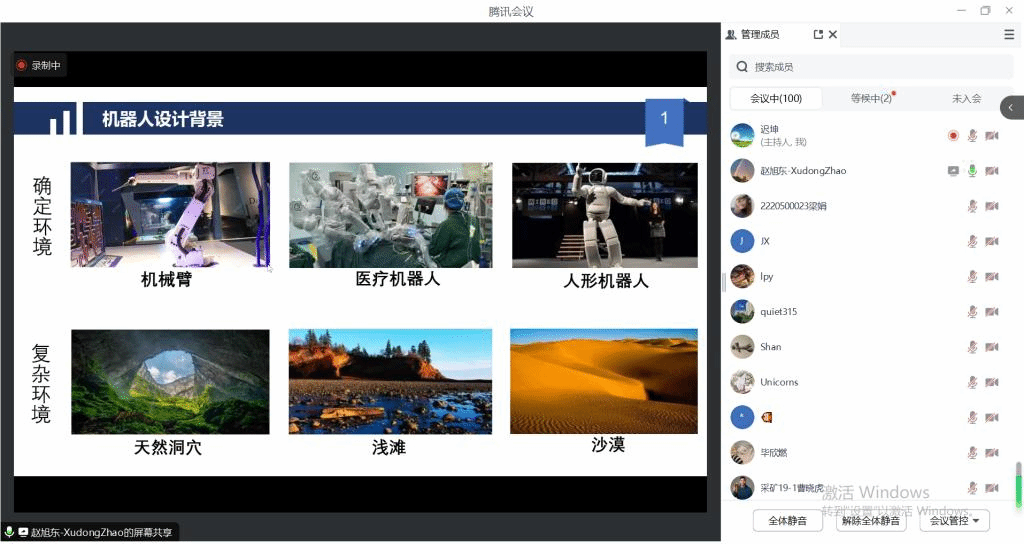Image resolution: width=1024 pixels, height=544 pixels.
Task: Switch to the 等候中(2) tab
Action: 871,98
